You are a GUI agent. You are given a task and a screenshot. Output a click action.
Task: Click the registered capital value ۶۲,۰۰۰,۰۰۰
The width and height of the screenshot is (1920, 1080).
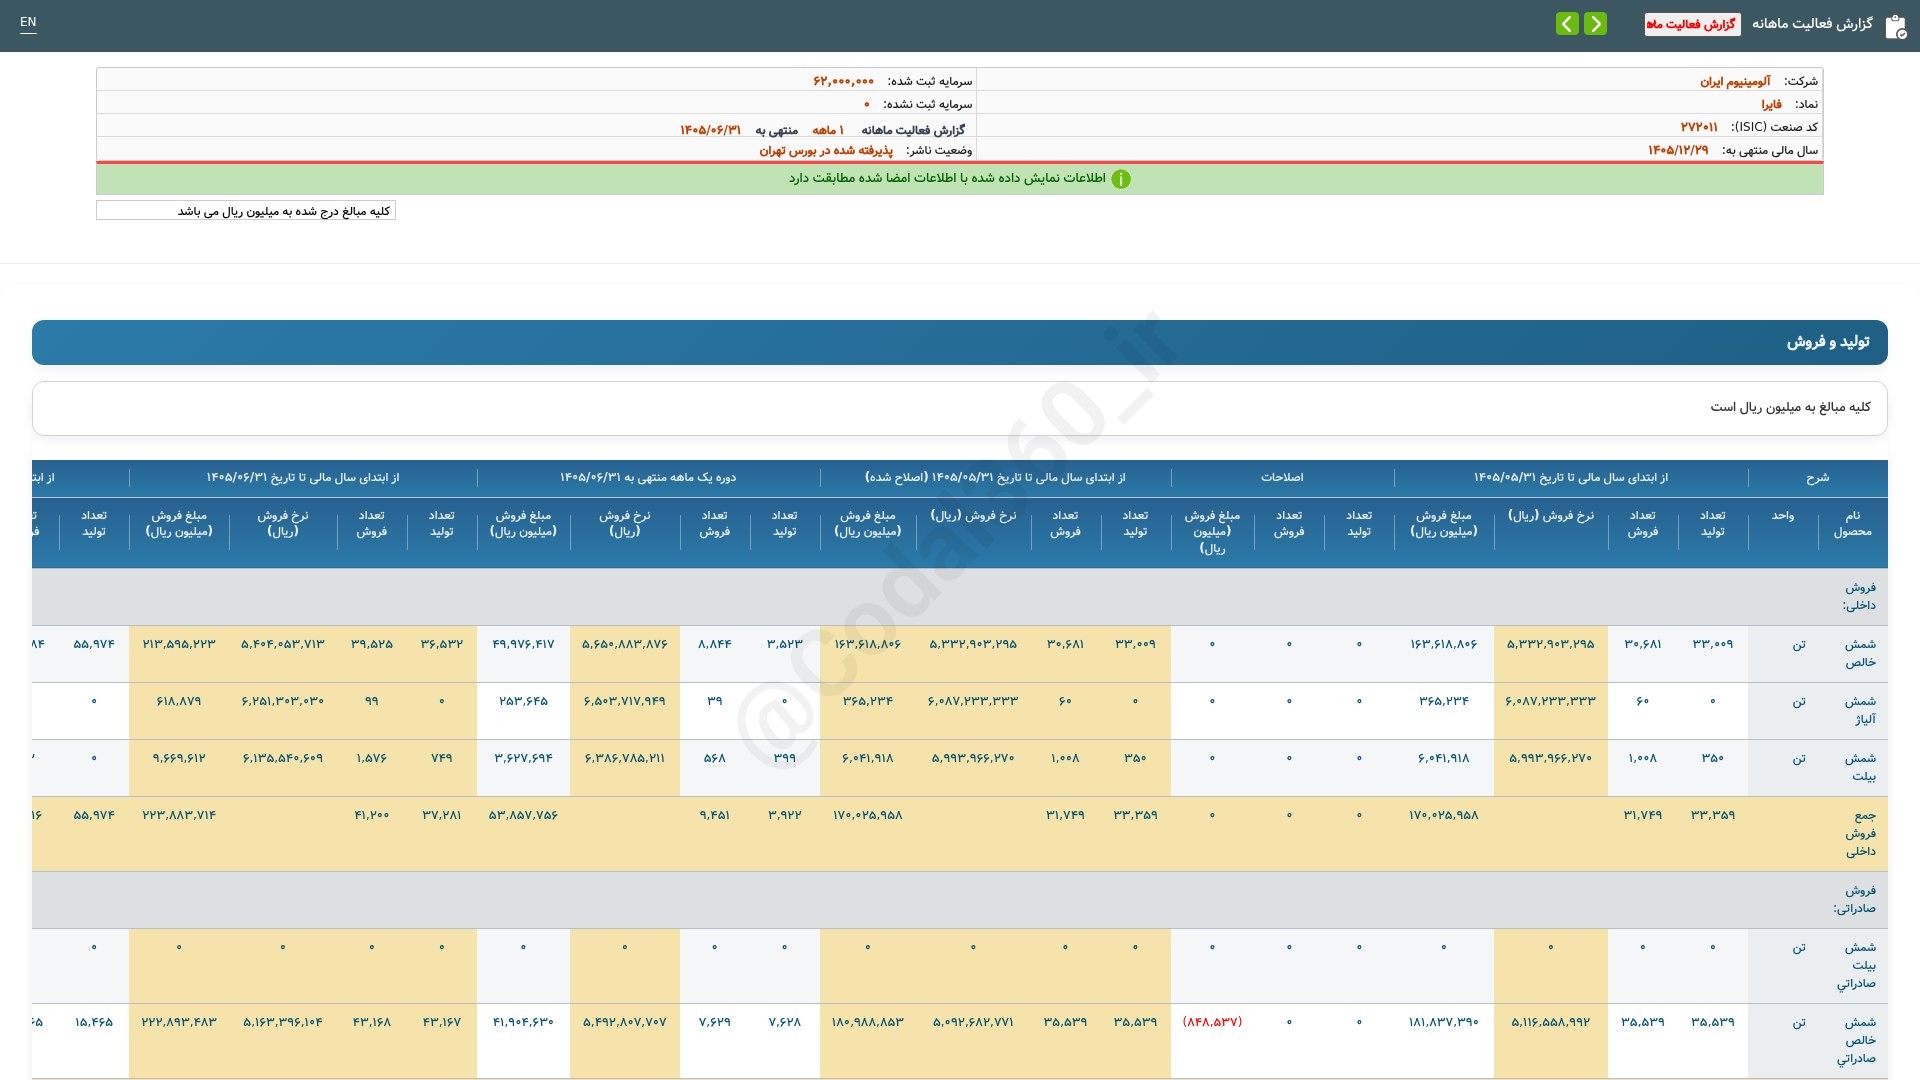coord(843,81)
